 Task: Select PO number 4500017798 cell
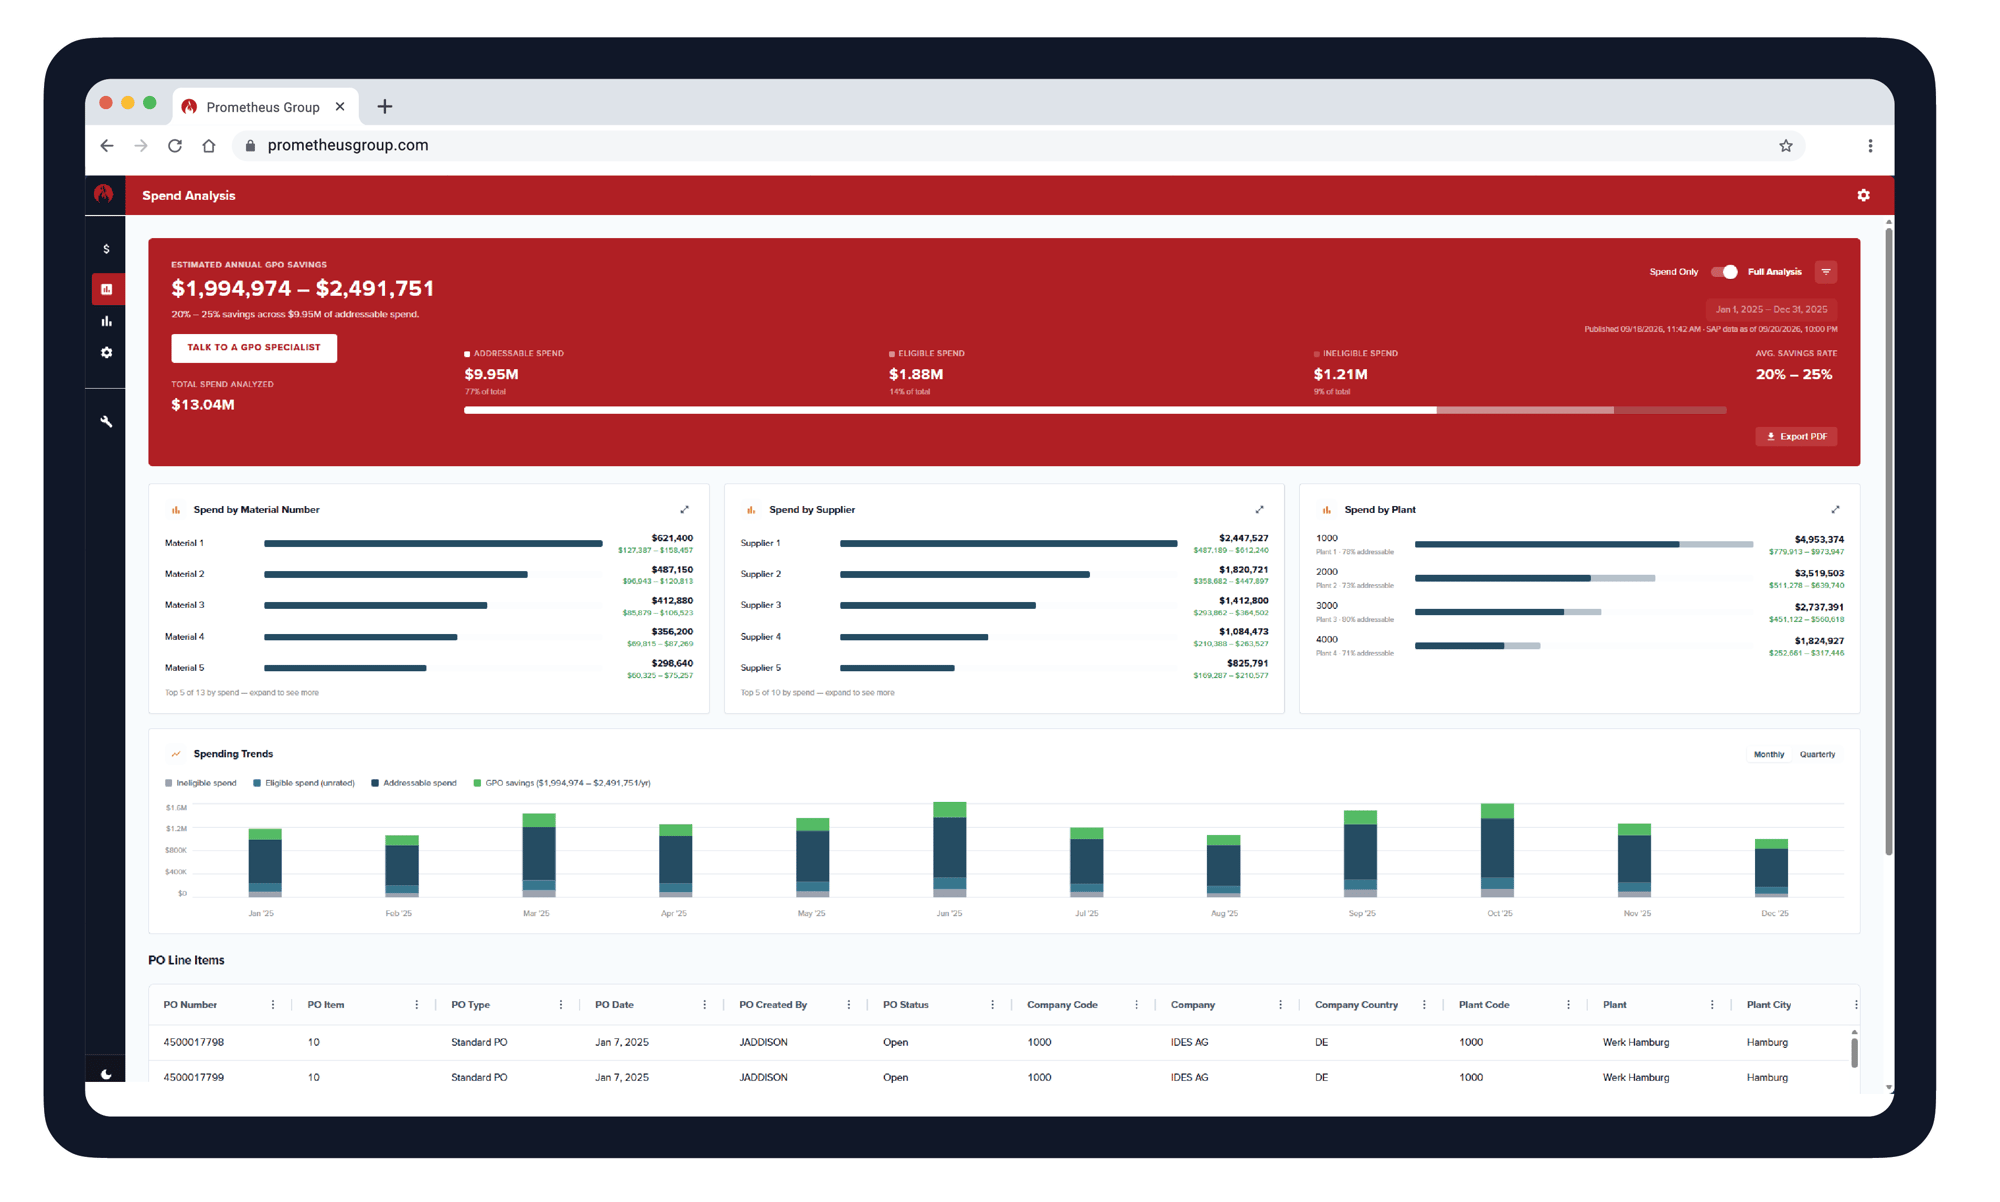tap(194, 1042)
